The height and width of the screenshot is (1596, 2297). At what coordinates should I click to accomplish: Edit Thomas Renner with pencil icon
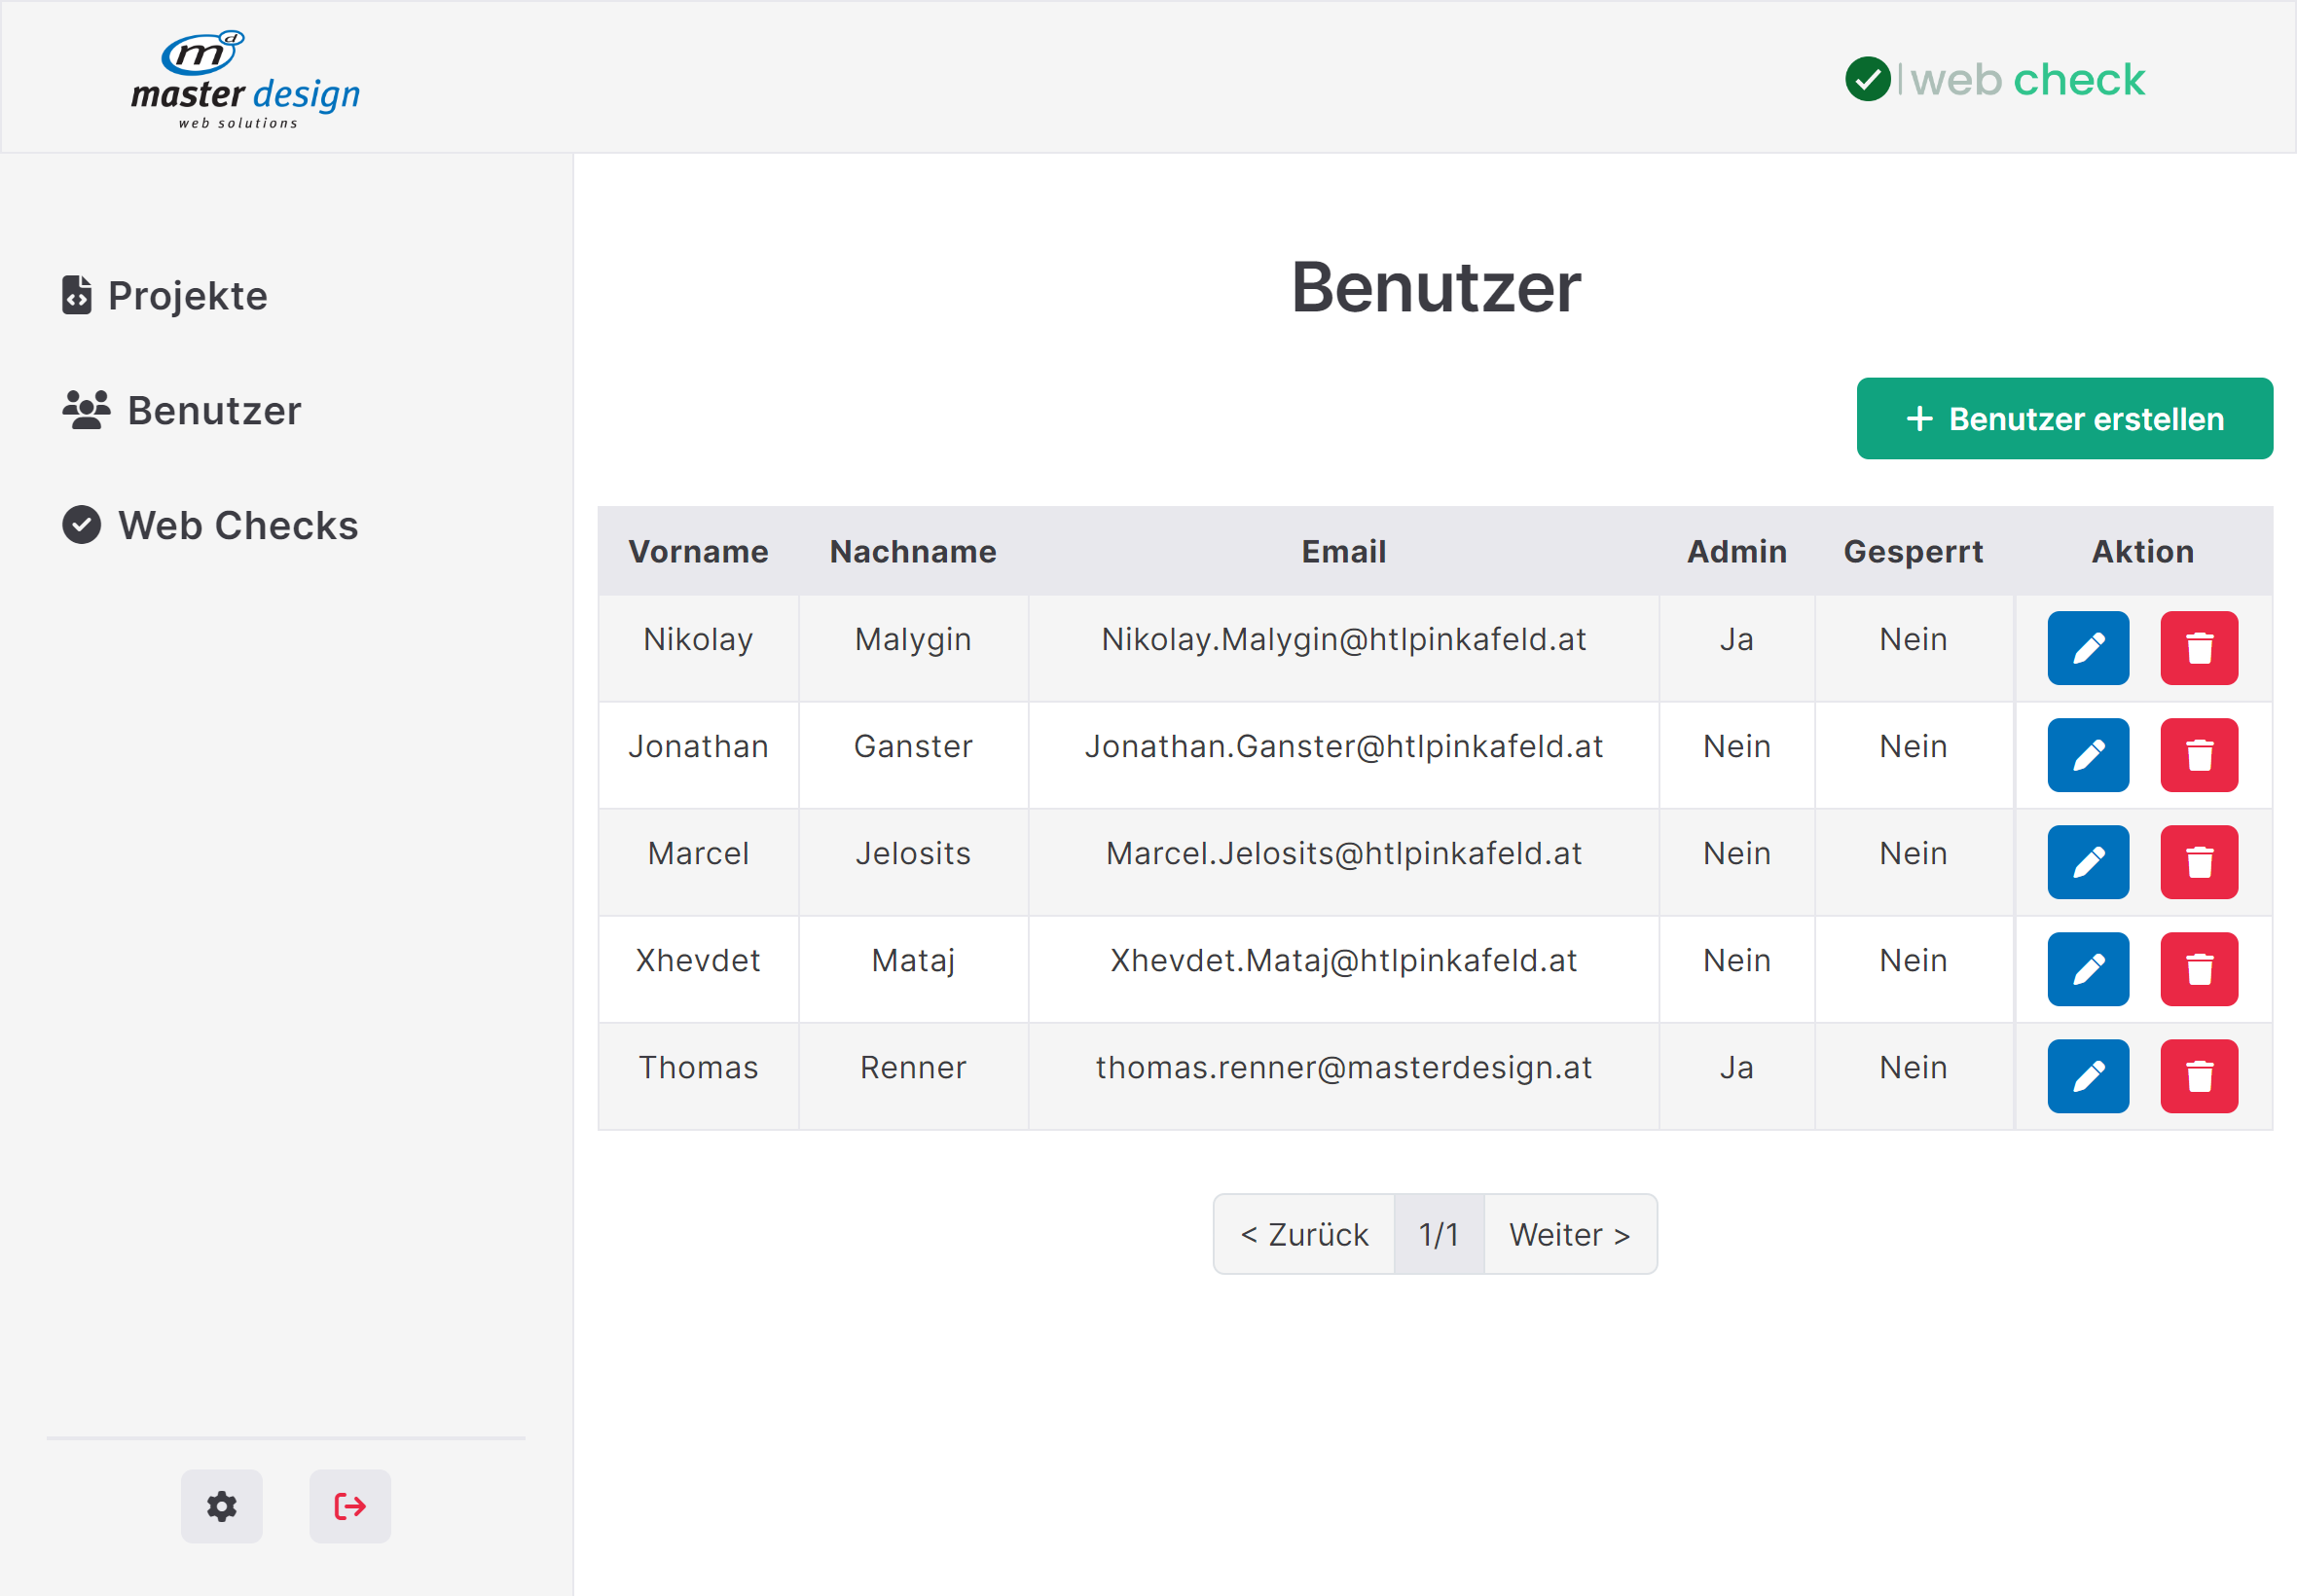pyautogui.click(x=2087, y=1076)
